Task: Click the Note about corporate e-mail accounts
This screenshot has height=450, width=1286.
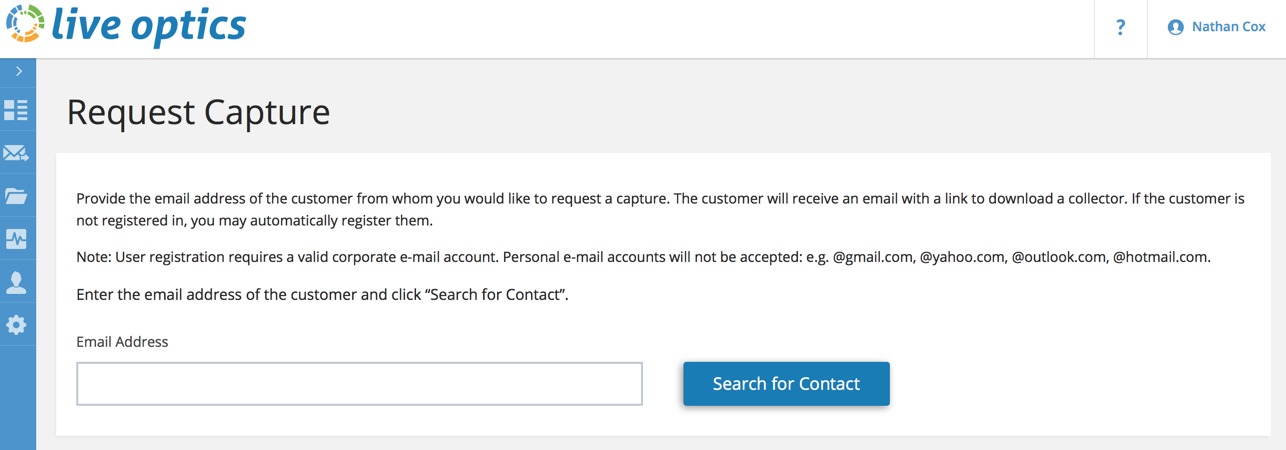Action: (x=643, y=257)
